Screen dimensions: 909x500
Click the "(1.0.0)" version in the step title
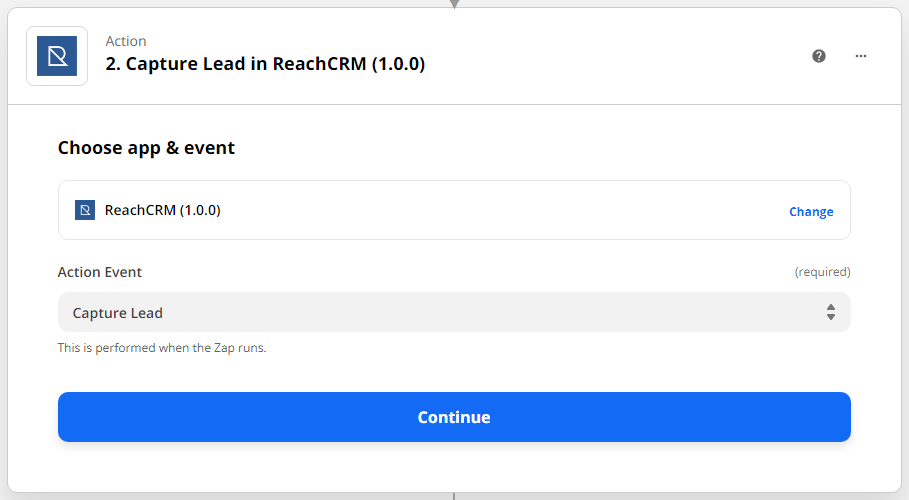click(399, 64)
